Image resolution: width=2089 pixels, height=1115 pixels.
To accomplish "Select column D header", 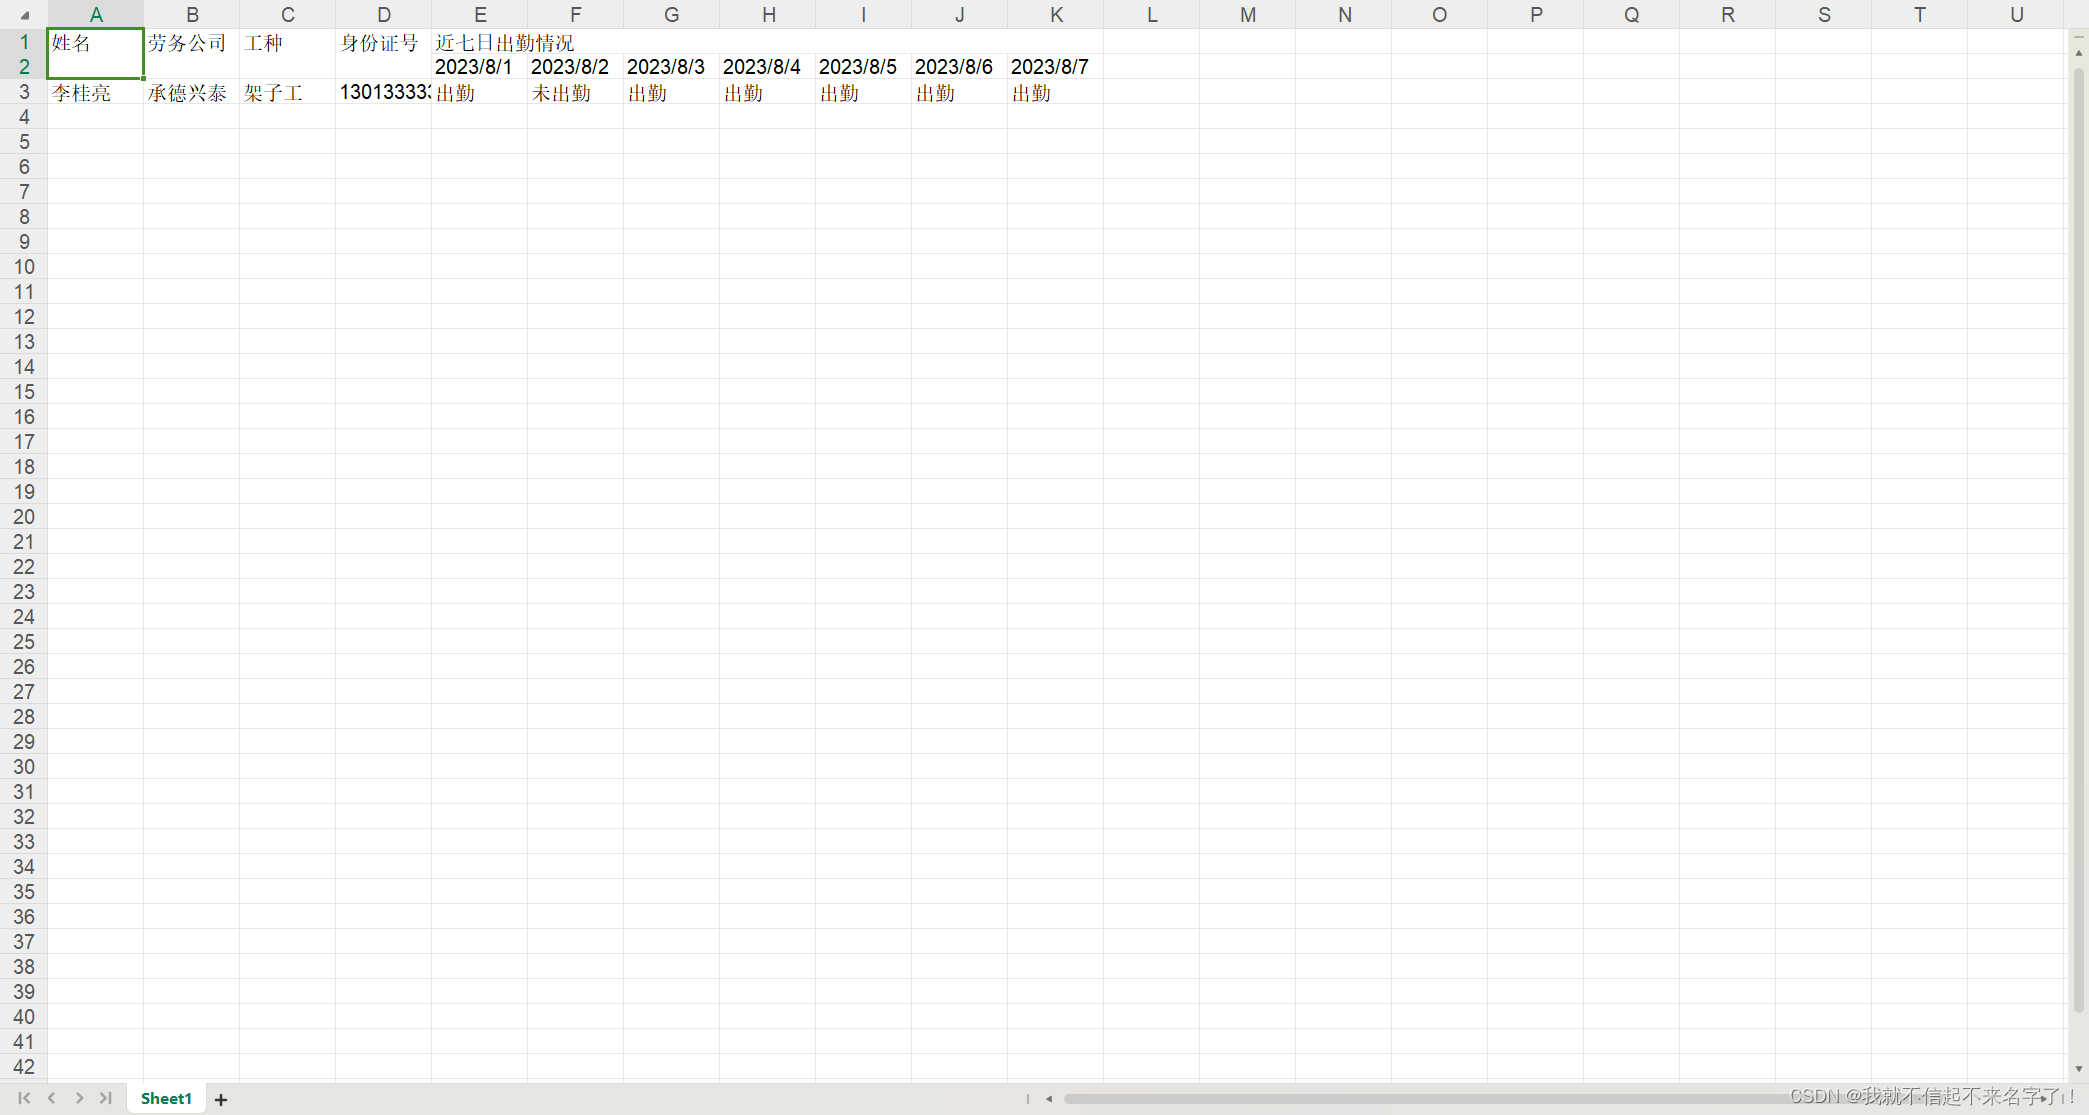I will click(x=383, y=15).
